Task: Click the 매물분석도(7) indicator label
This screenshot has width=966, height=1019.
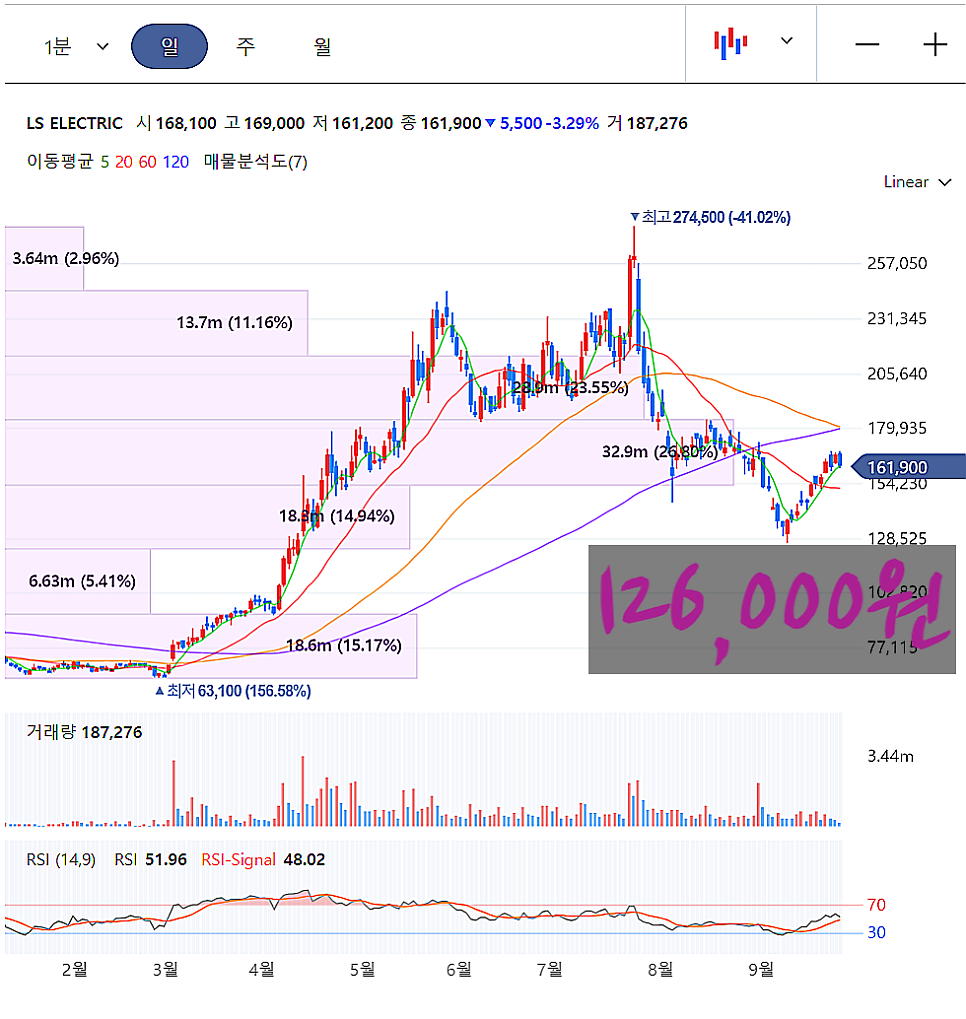Action: pyautogui.click(x=255, y=162)
